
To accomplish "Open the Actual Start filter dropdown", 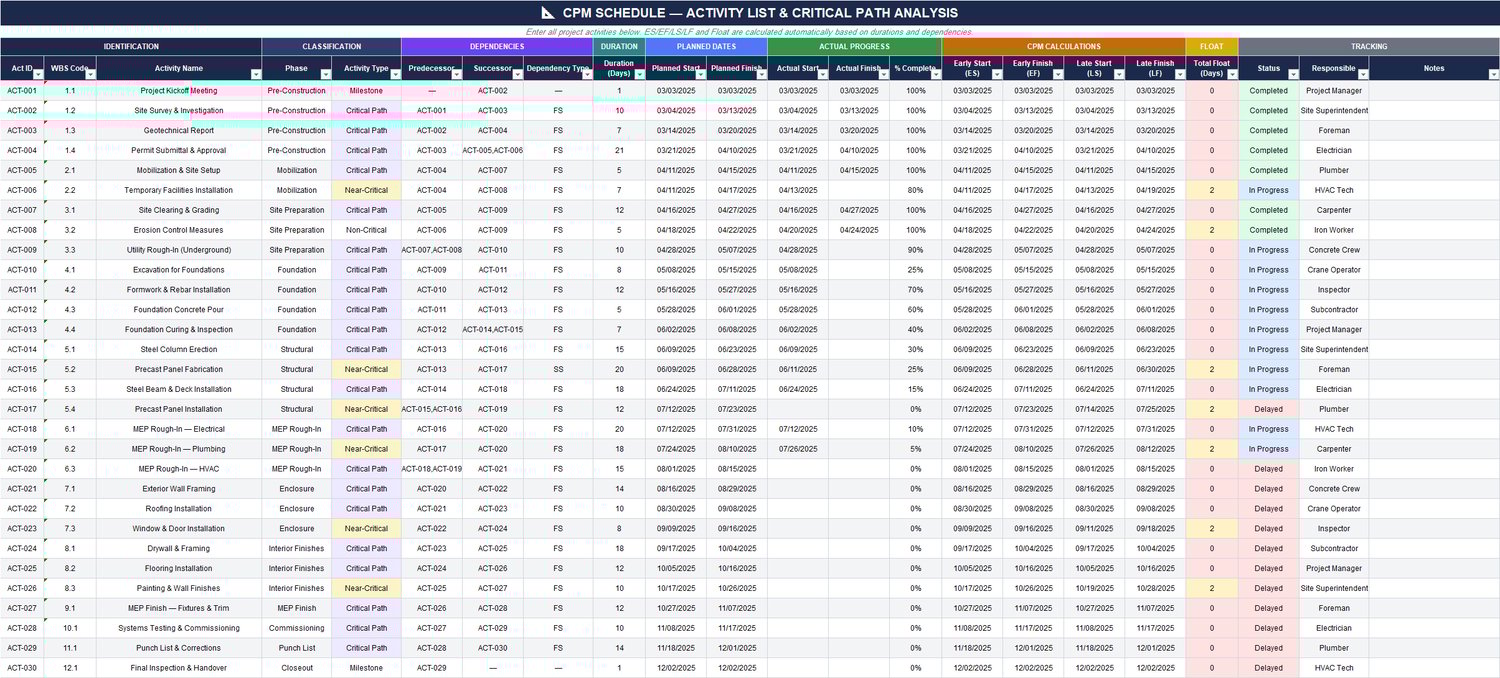I will [822, 74].
